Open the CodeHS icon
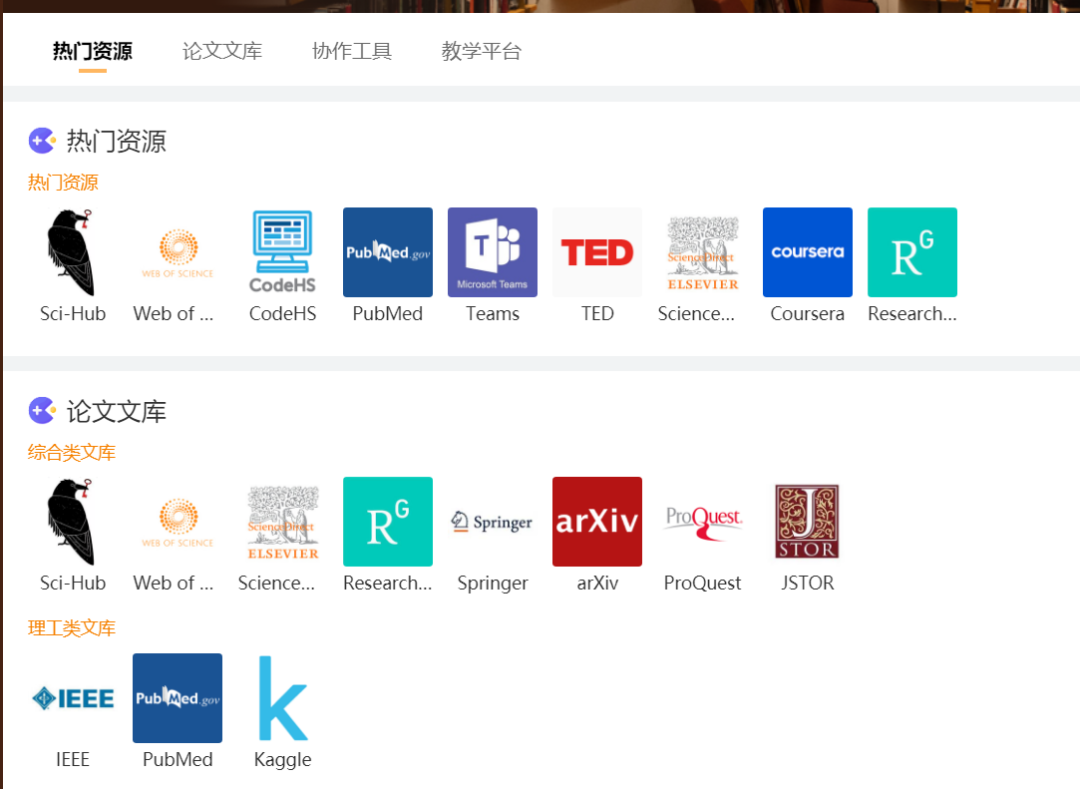Image resolution: width=1080 pixels, height=789 pixels. (282, 253)
